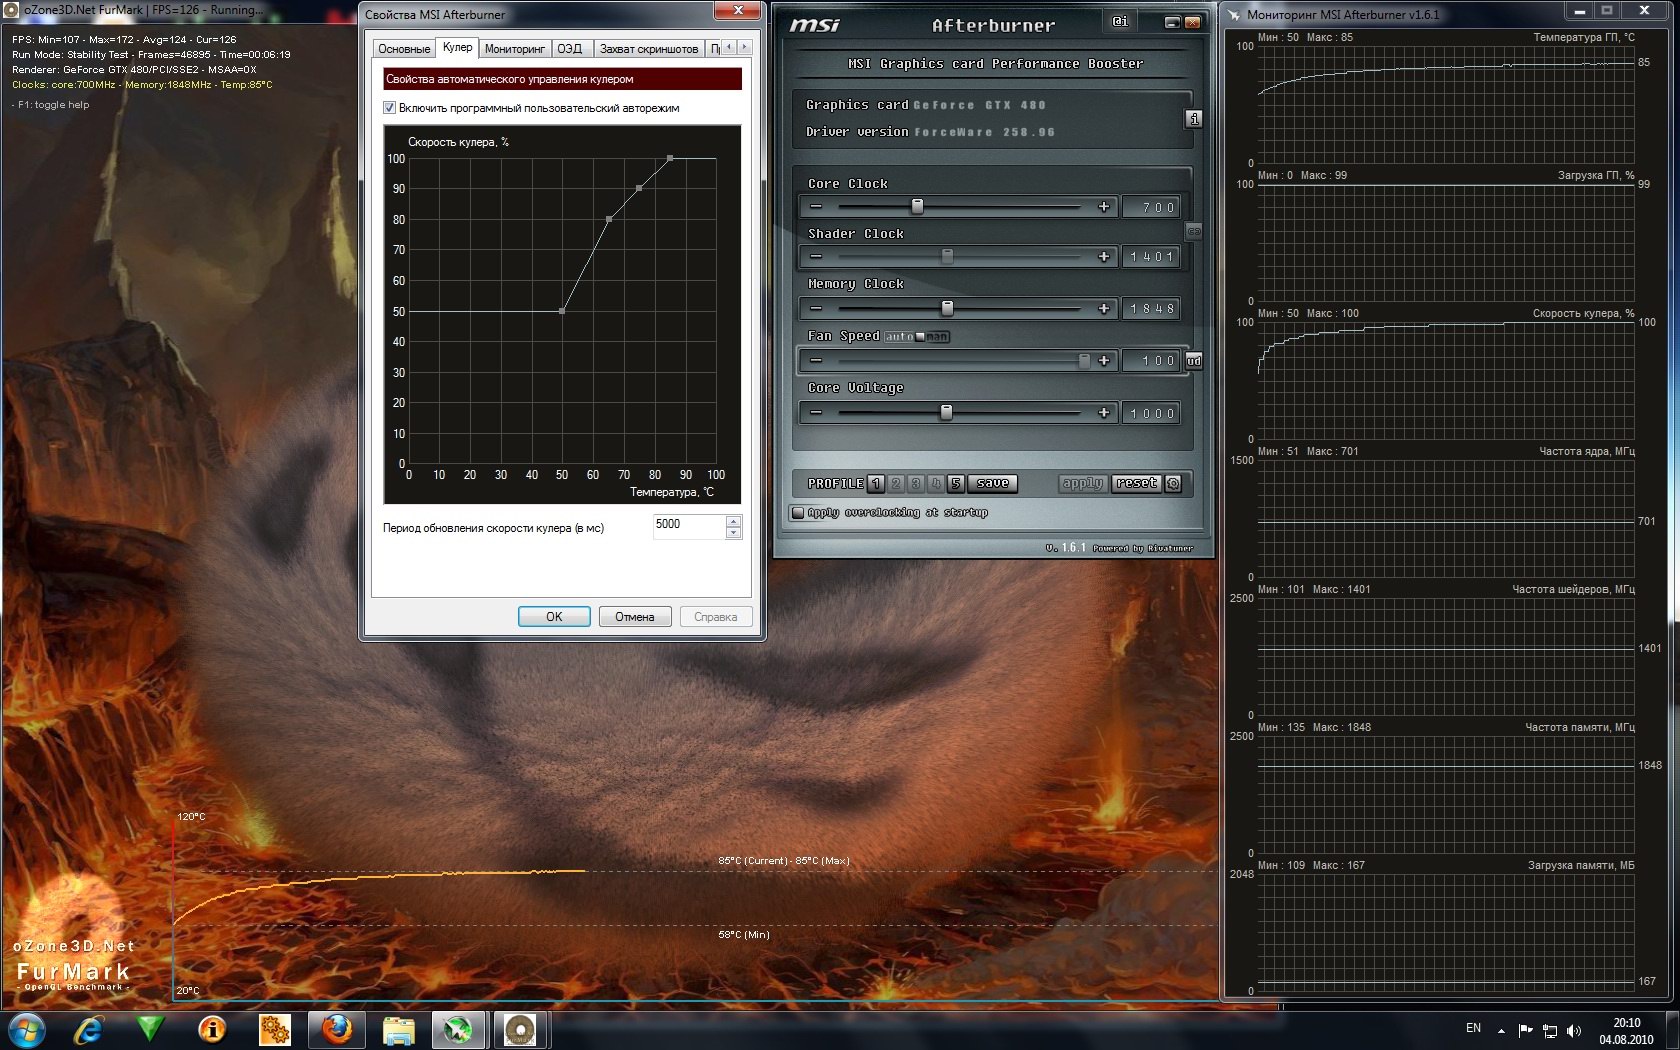The image size is (1680, 1050).
Task: Enable Apply overclocking at startup
Action: coord(798,513)
